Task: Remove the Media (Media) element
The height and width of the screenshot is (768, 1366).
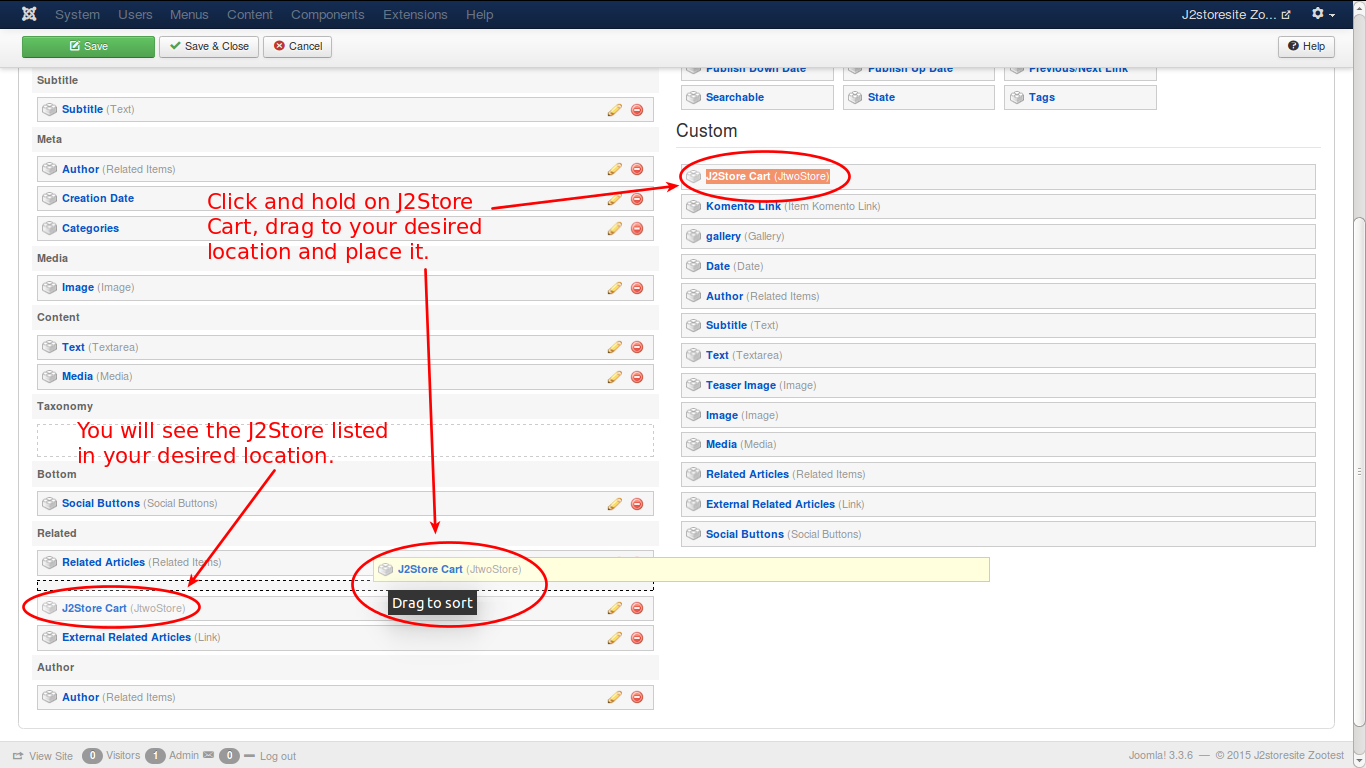Action: (637, 377)
